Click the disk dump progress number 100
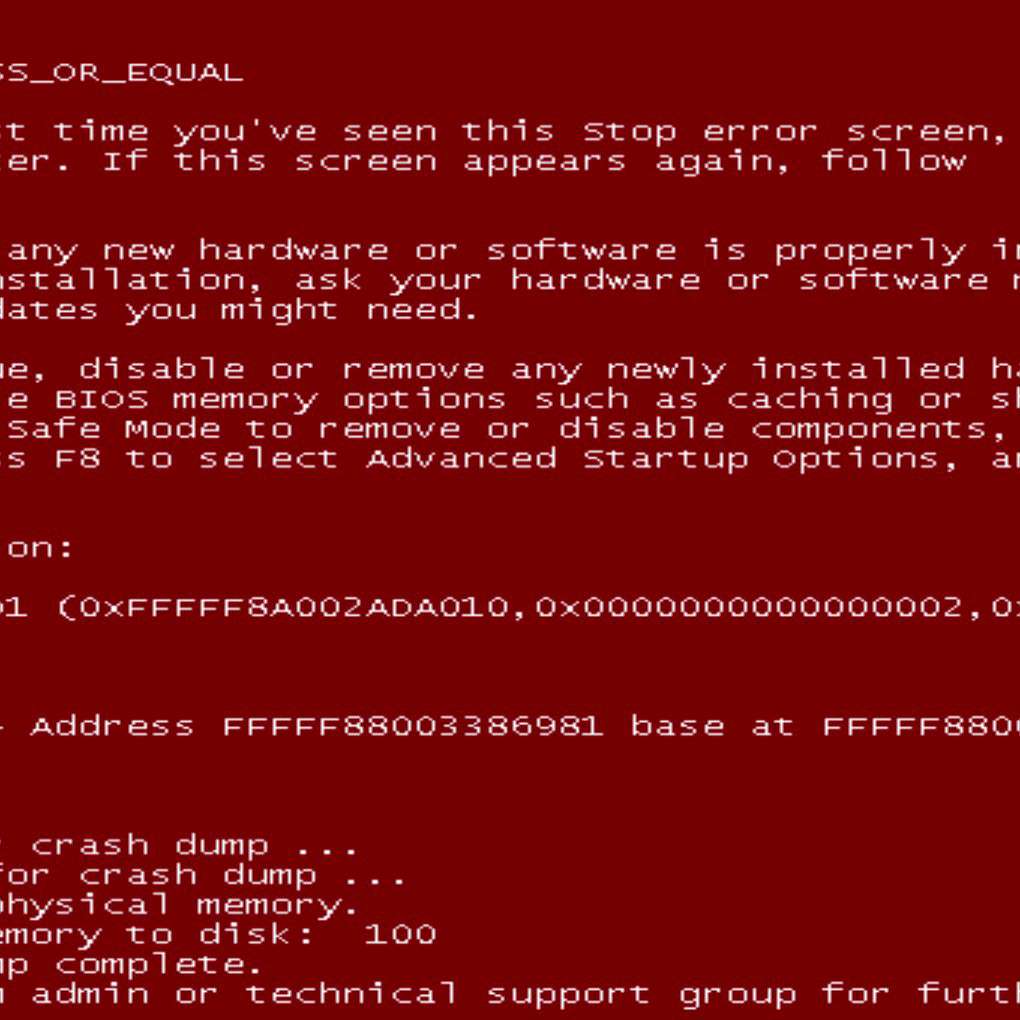Screen dimensions: 1020x1020 point(400,935)
